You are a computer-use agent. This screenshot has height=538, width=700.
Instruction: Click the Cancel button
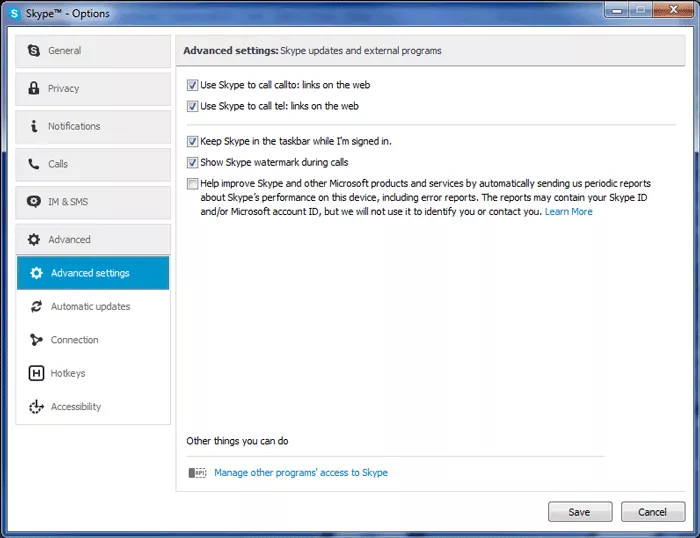(653, 512)
